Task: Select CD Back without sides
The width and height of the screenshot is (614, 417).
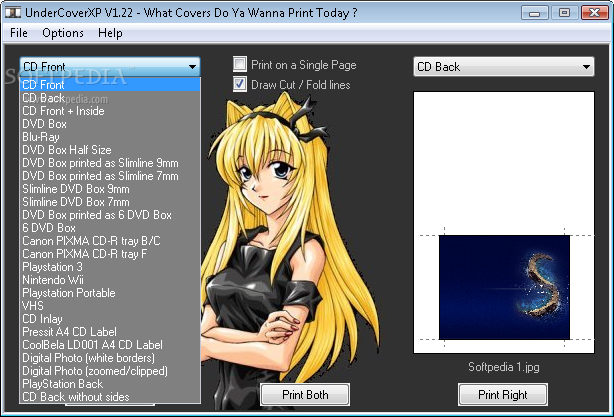Action: (x=110, y=397)
